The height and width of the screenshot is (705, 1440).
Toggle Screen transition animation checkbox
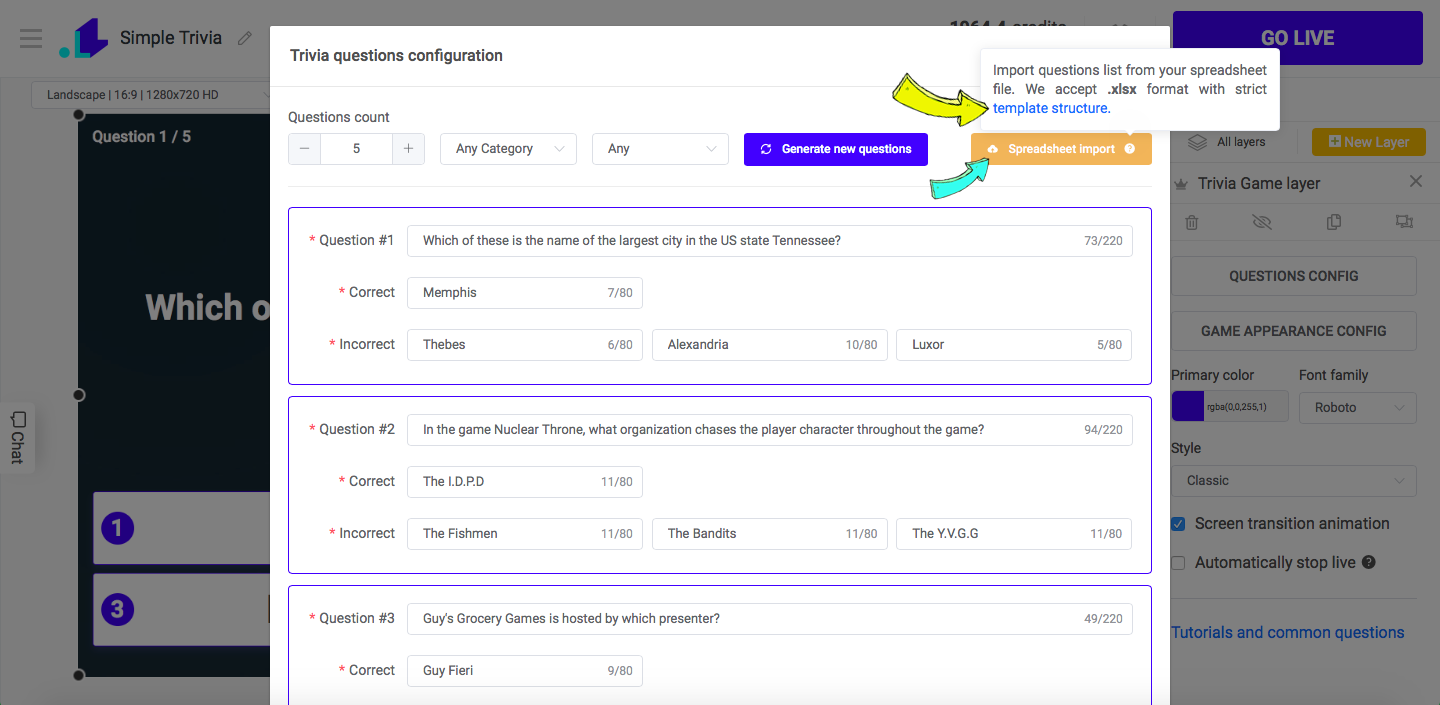pyautogui.click(x=1178, y=524)
